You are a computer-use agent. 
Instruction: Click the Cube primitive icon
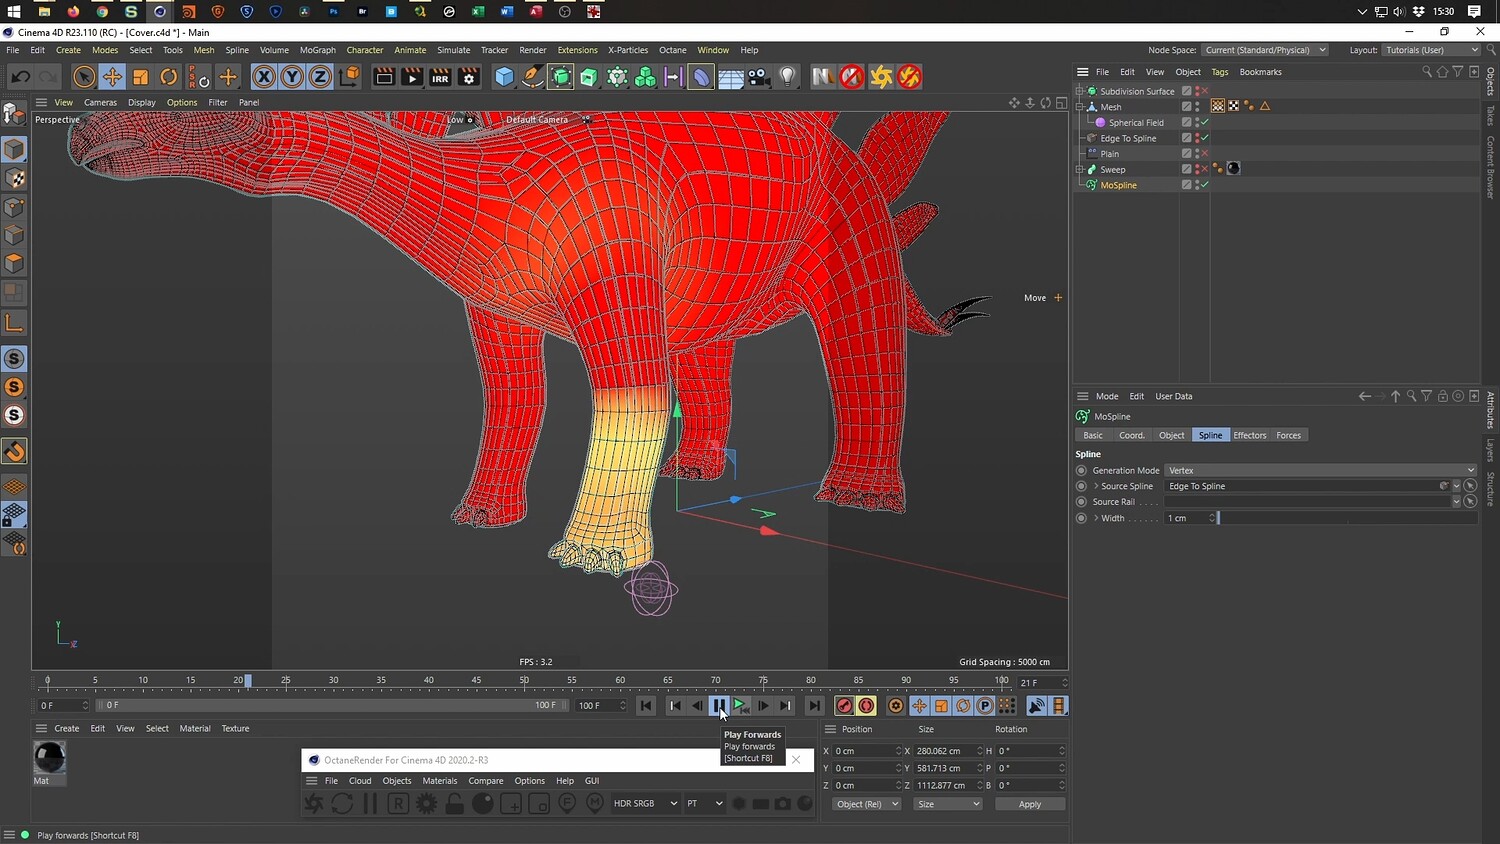[x=505, y=77]
